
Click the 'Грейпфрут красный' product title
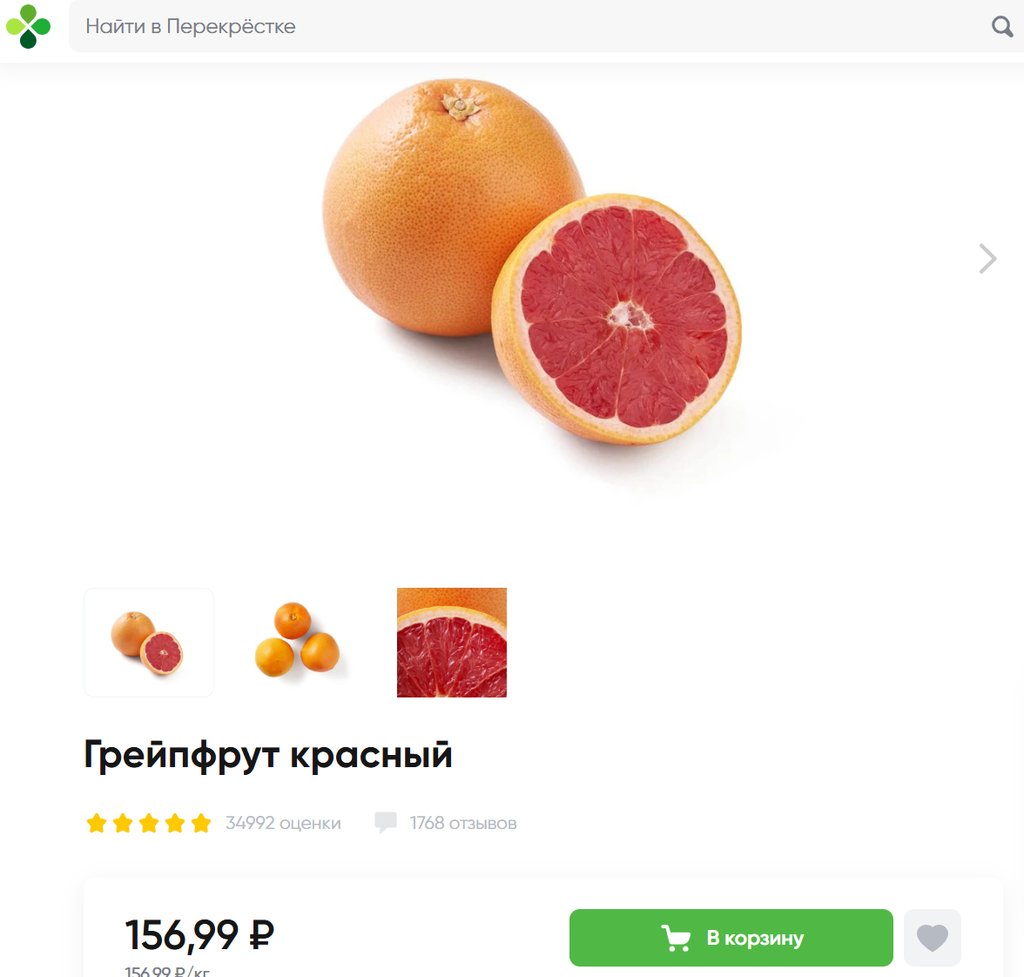[x=268, y=755]
